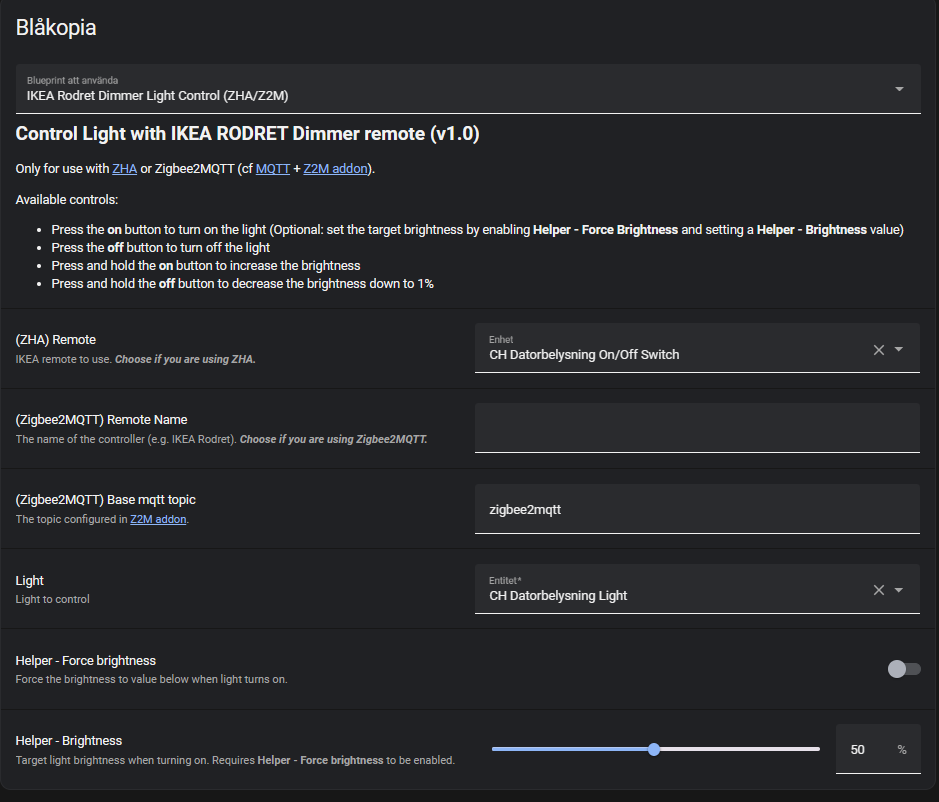This screenshot has height=802, width=939.
Task: Clear the CH Datorbelysning Light entity
Action: [x=879, y=590]
